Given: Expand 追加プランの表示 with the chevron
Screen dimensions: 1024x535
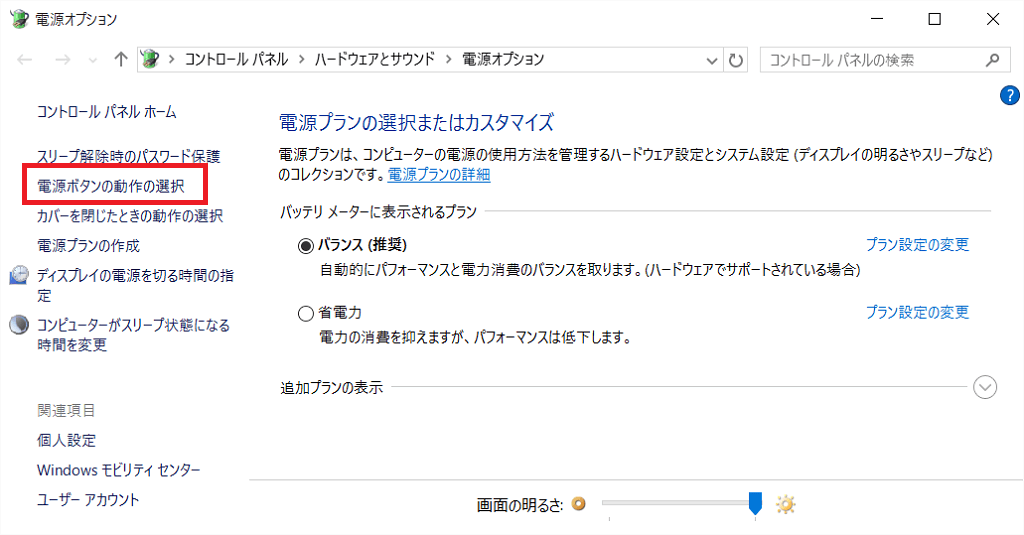Looking at the screenshot, I should click(985, 387).
